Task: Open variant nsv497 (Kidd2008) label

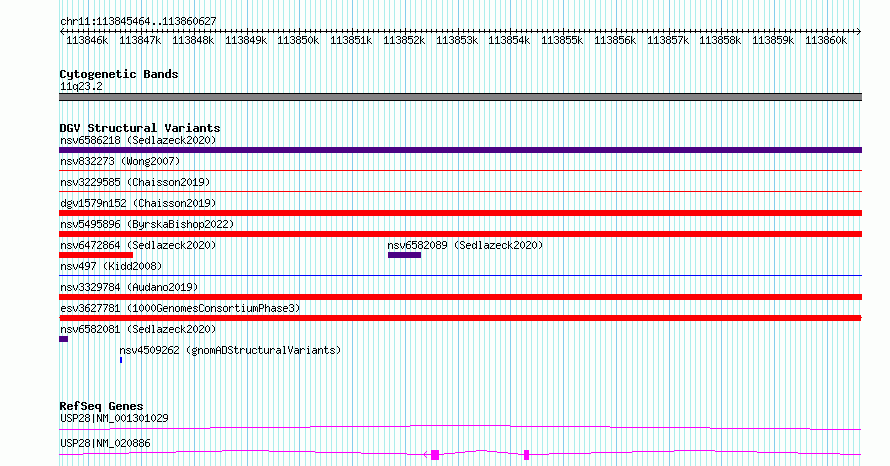Action: [111, 266]
